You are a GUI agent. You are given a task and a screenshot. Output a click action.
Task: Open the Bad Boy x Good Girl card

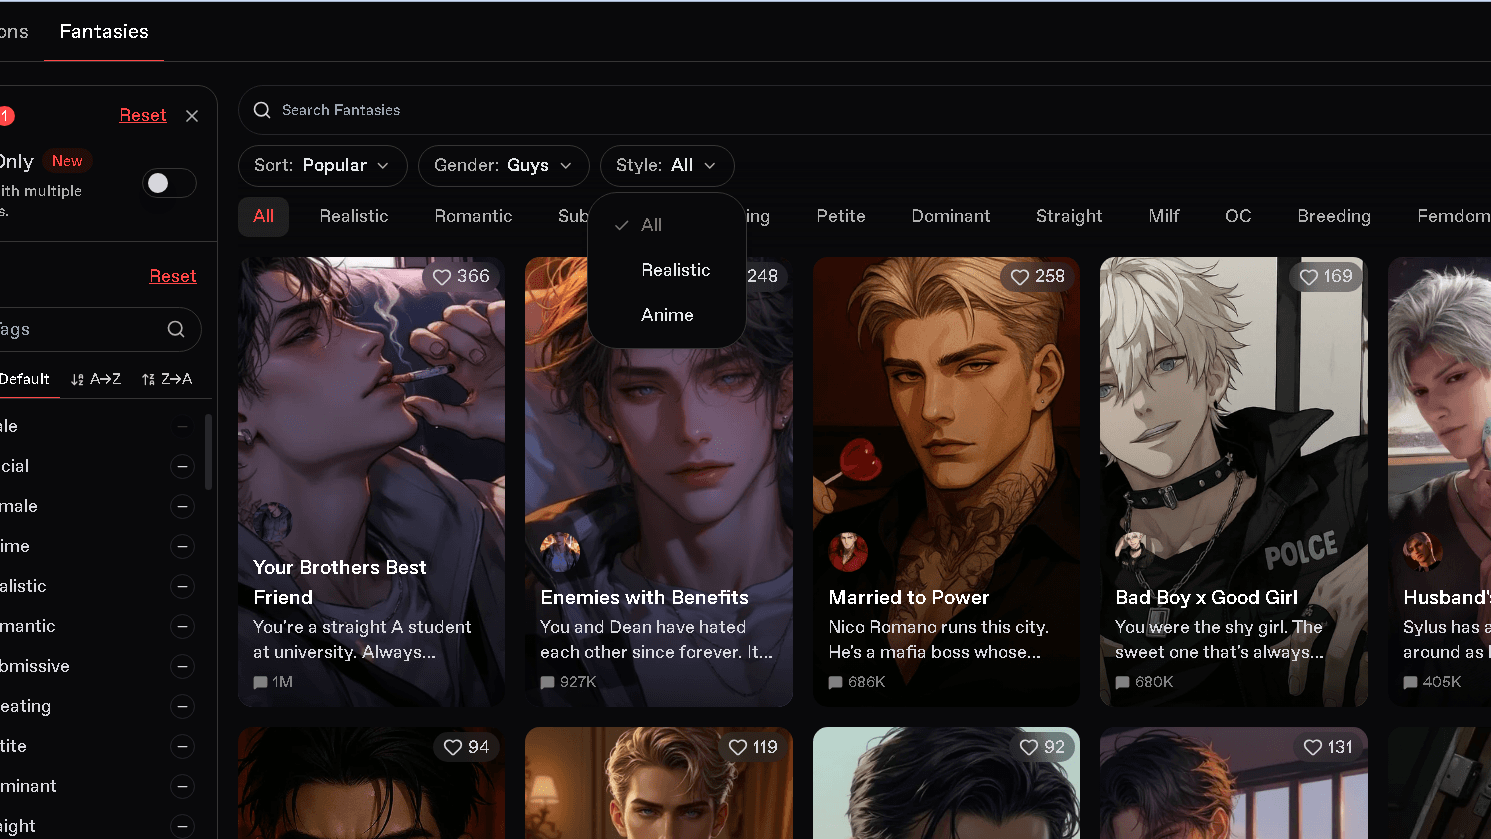1233,482
